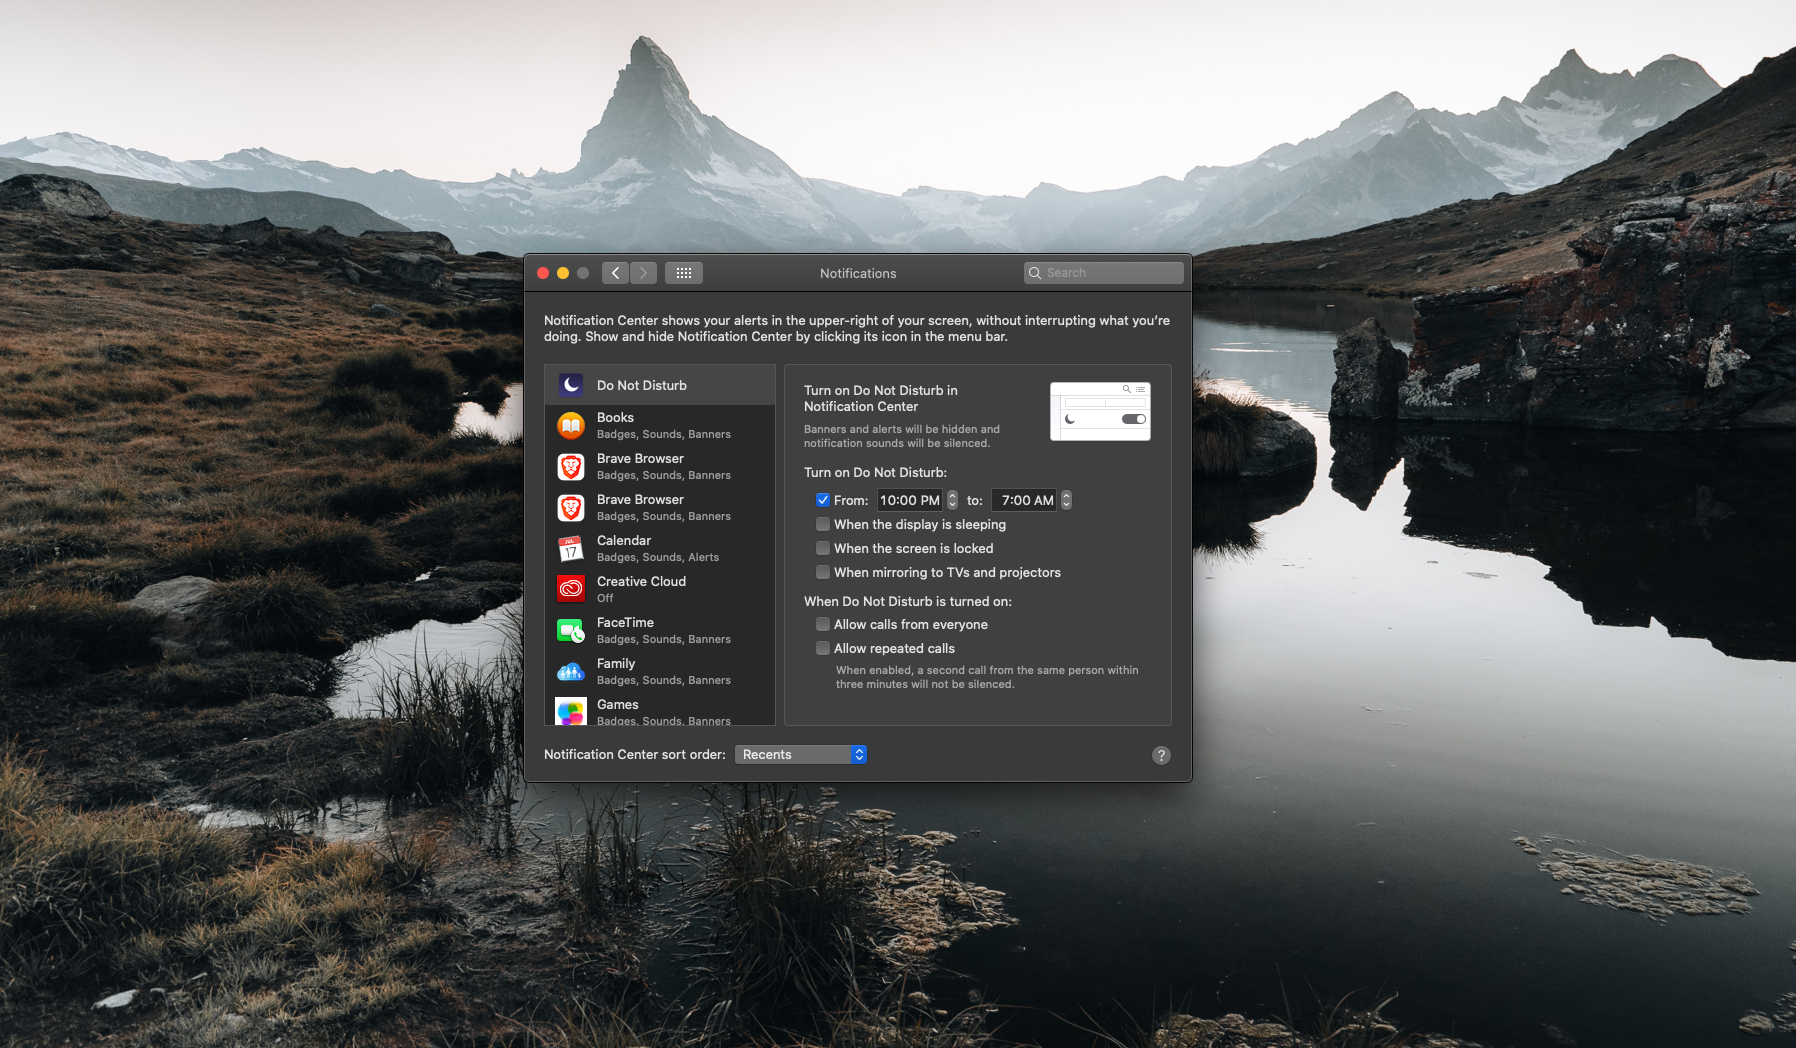Check Allow repeated calls option
Screen dimensions: 1796x1048
click(x=823, y=648)
